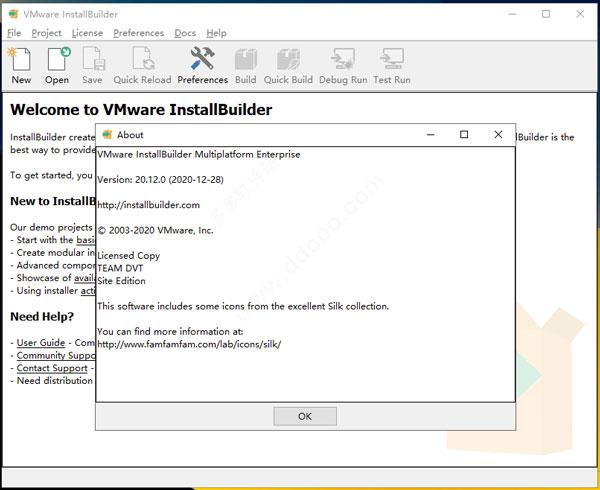600x490 pixels.
Task: Confirm the About dialog with OK
Action: pos(305,416)
